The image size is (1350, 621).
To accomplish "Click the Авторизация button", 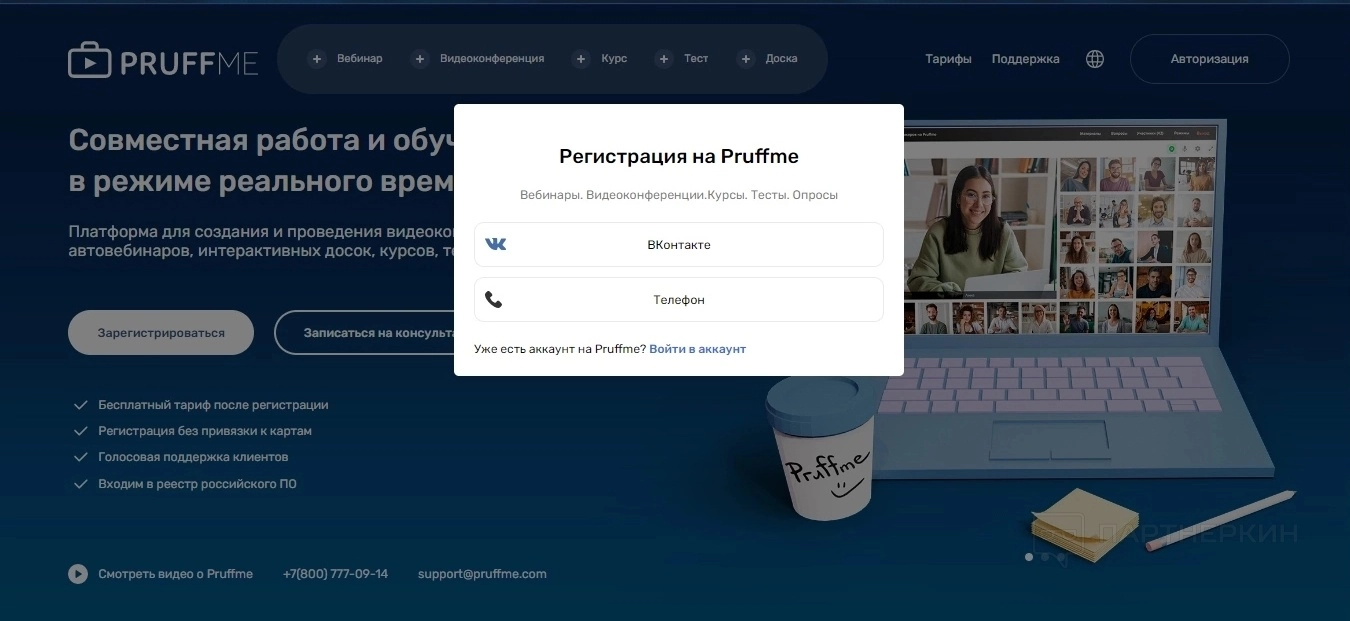I will (1209, 59).
